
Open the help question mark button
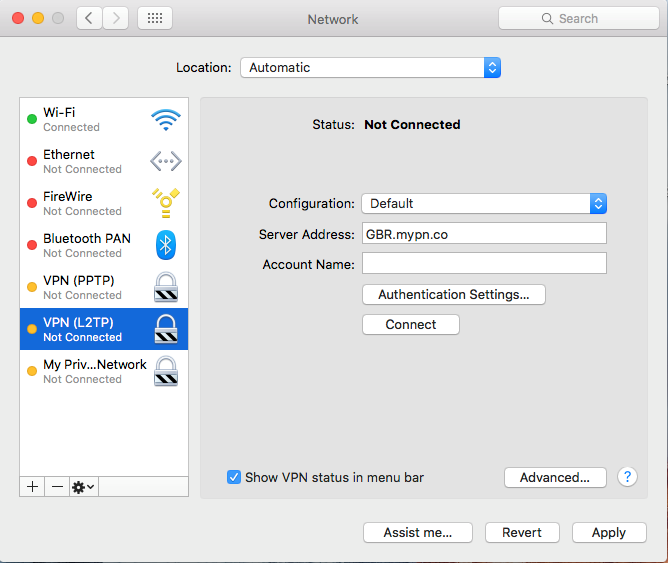[x=627, y=477]
